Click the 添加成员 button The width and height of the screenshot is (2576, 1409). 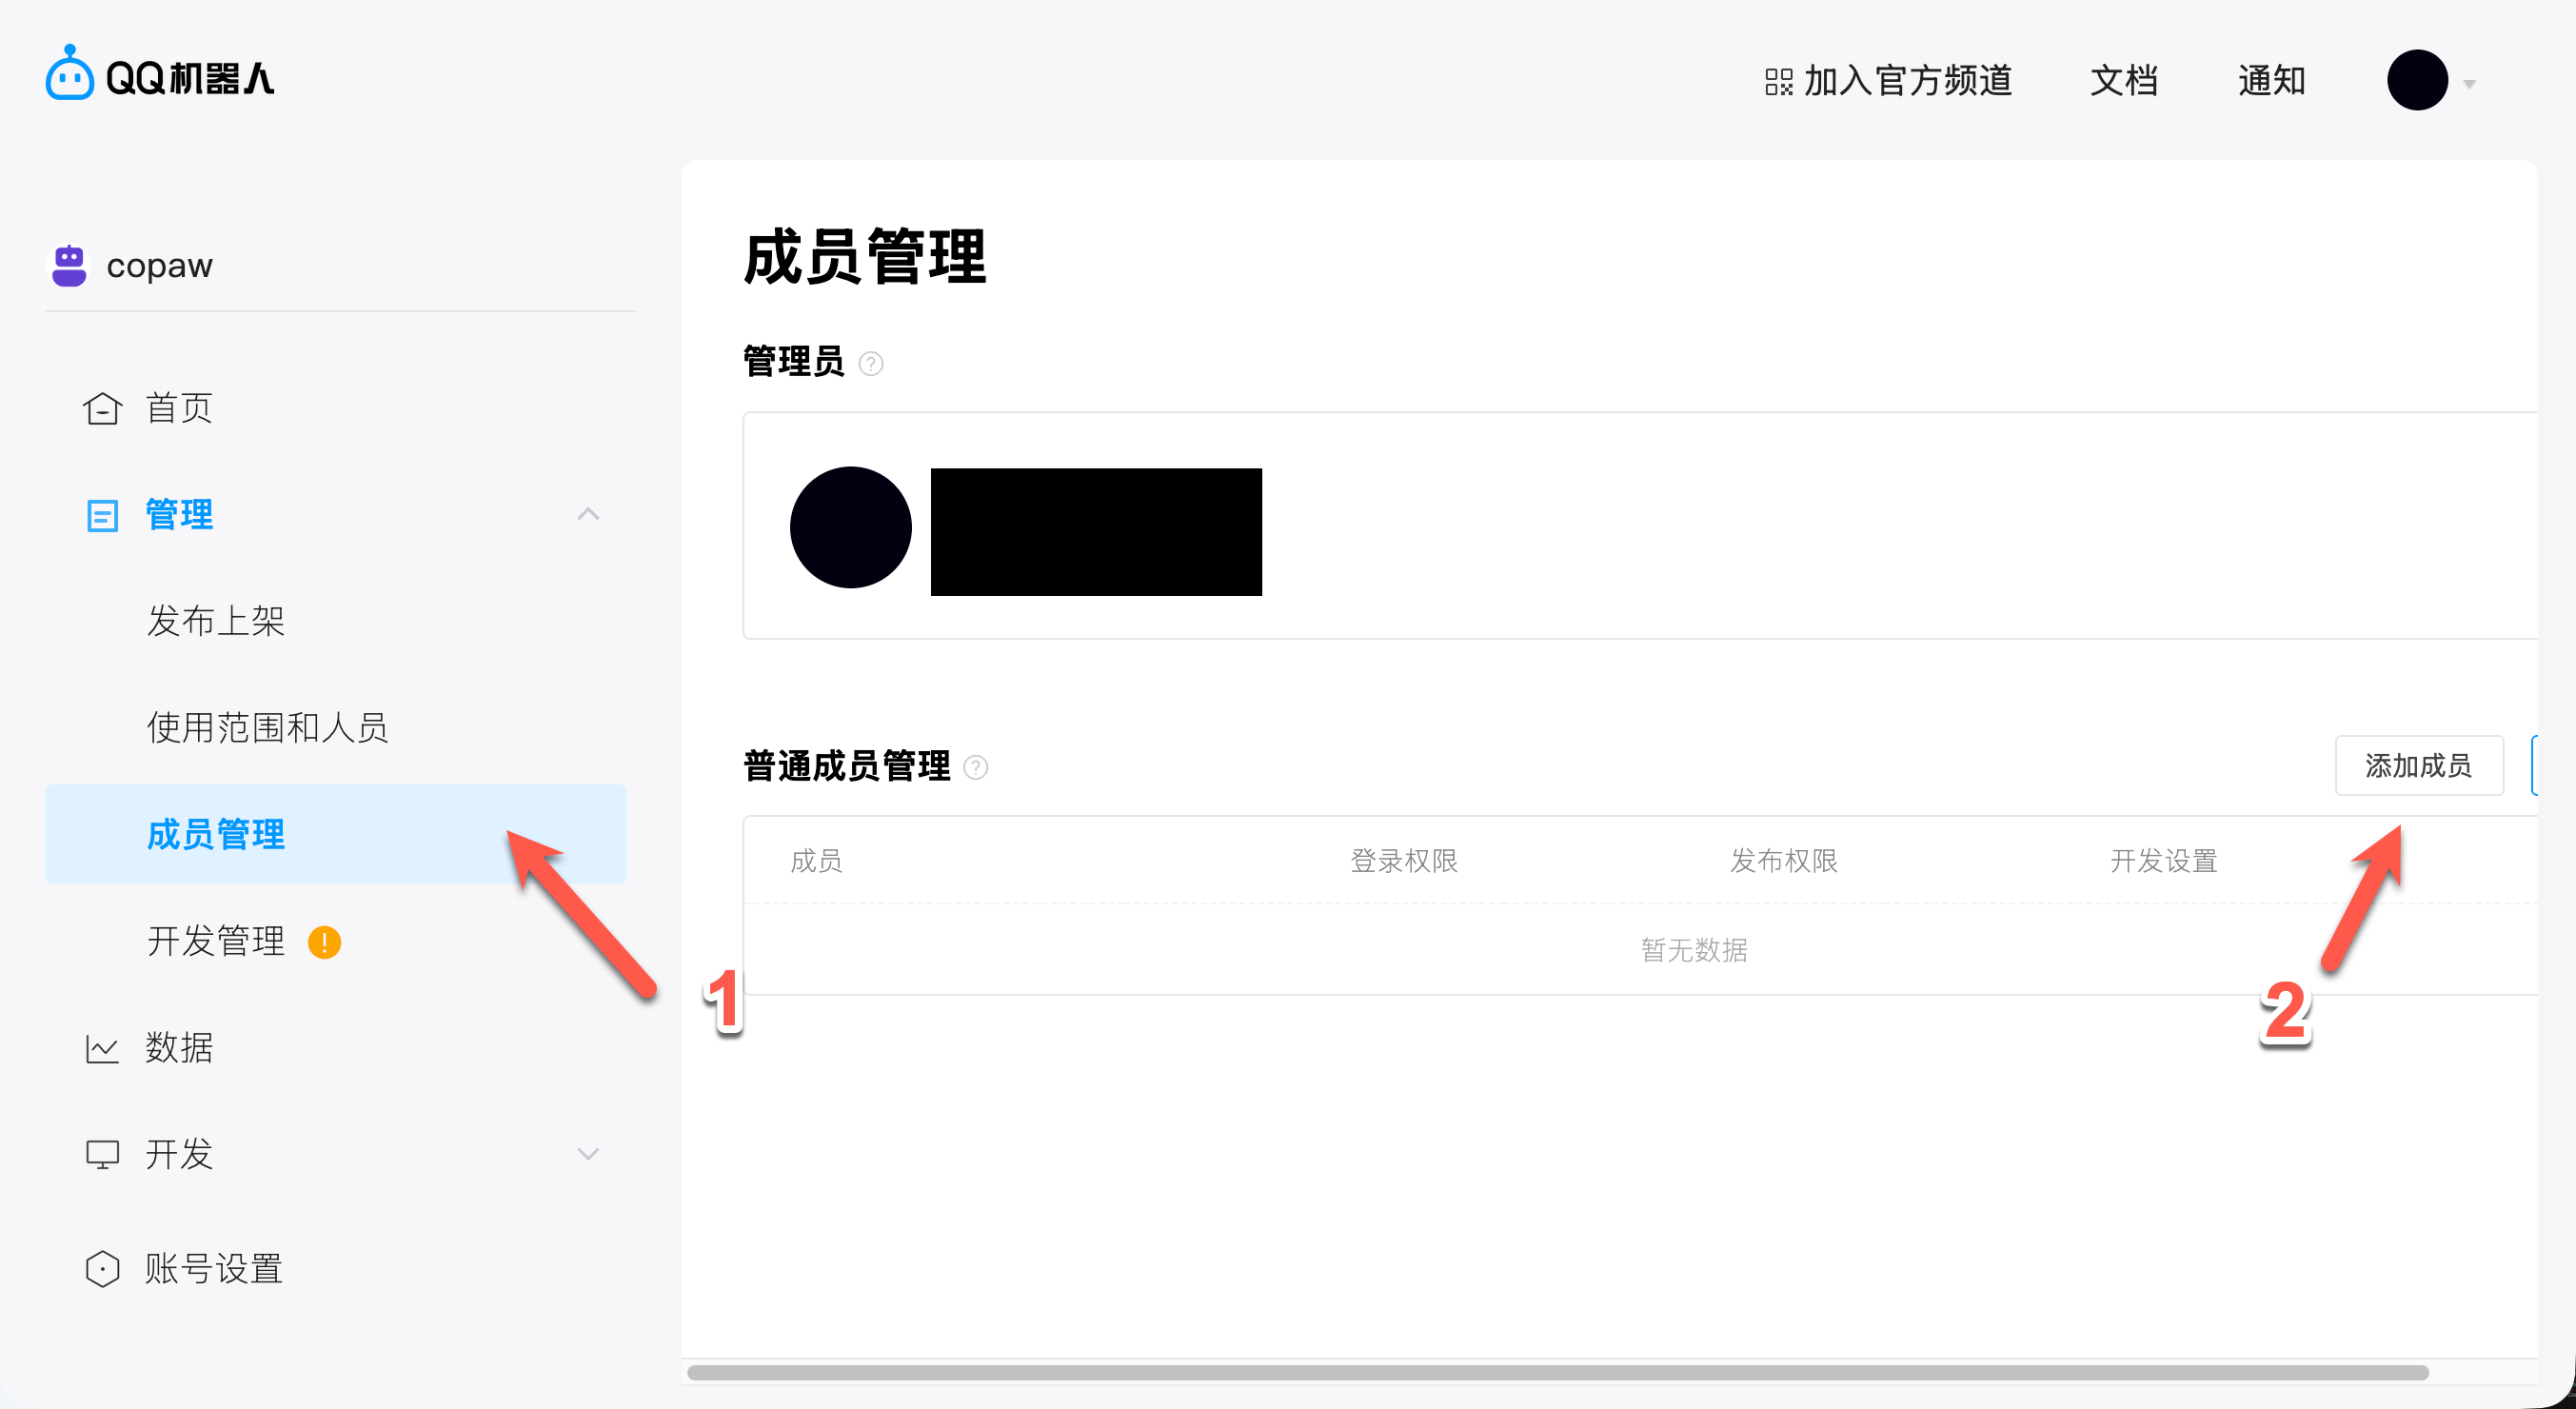2418,765
